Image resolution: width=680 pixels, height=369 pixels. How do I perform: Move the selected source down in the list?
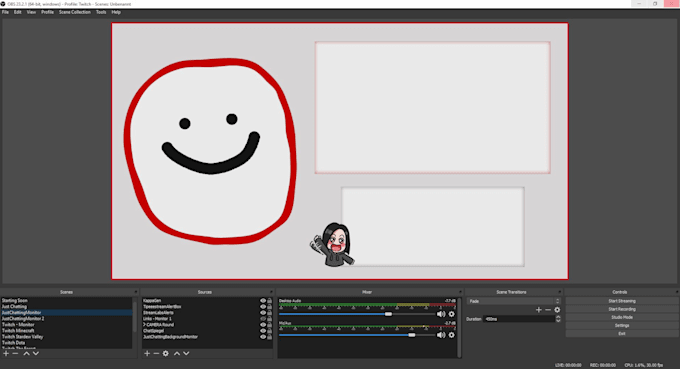(186, 353)
